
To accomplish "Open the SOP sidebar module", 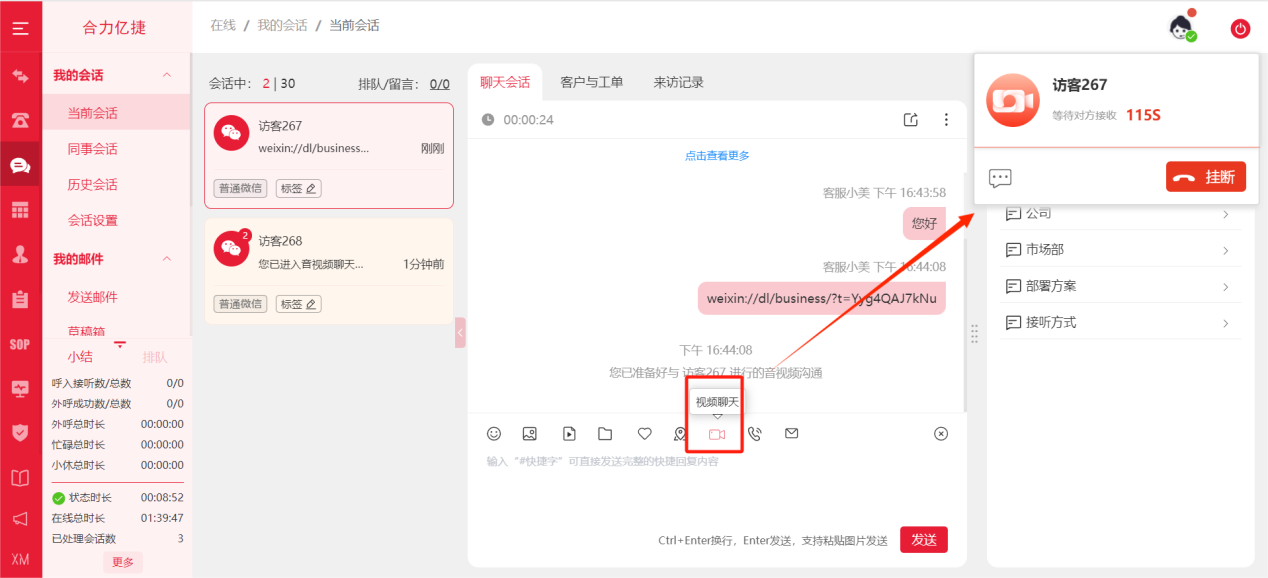I will [20, 344].
